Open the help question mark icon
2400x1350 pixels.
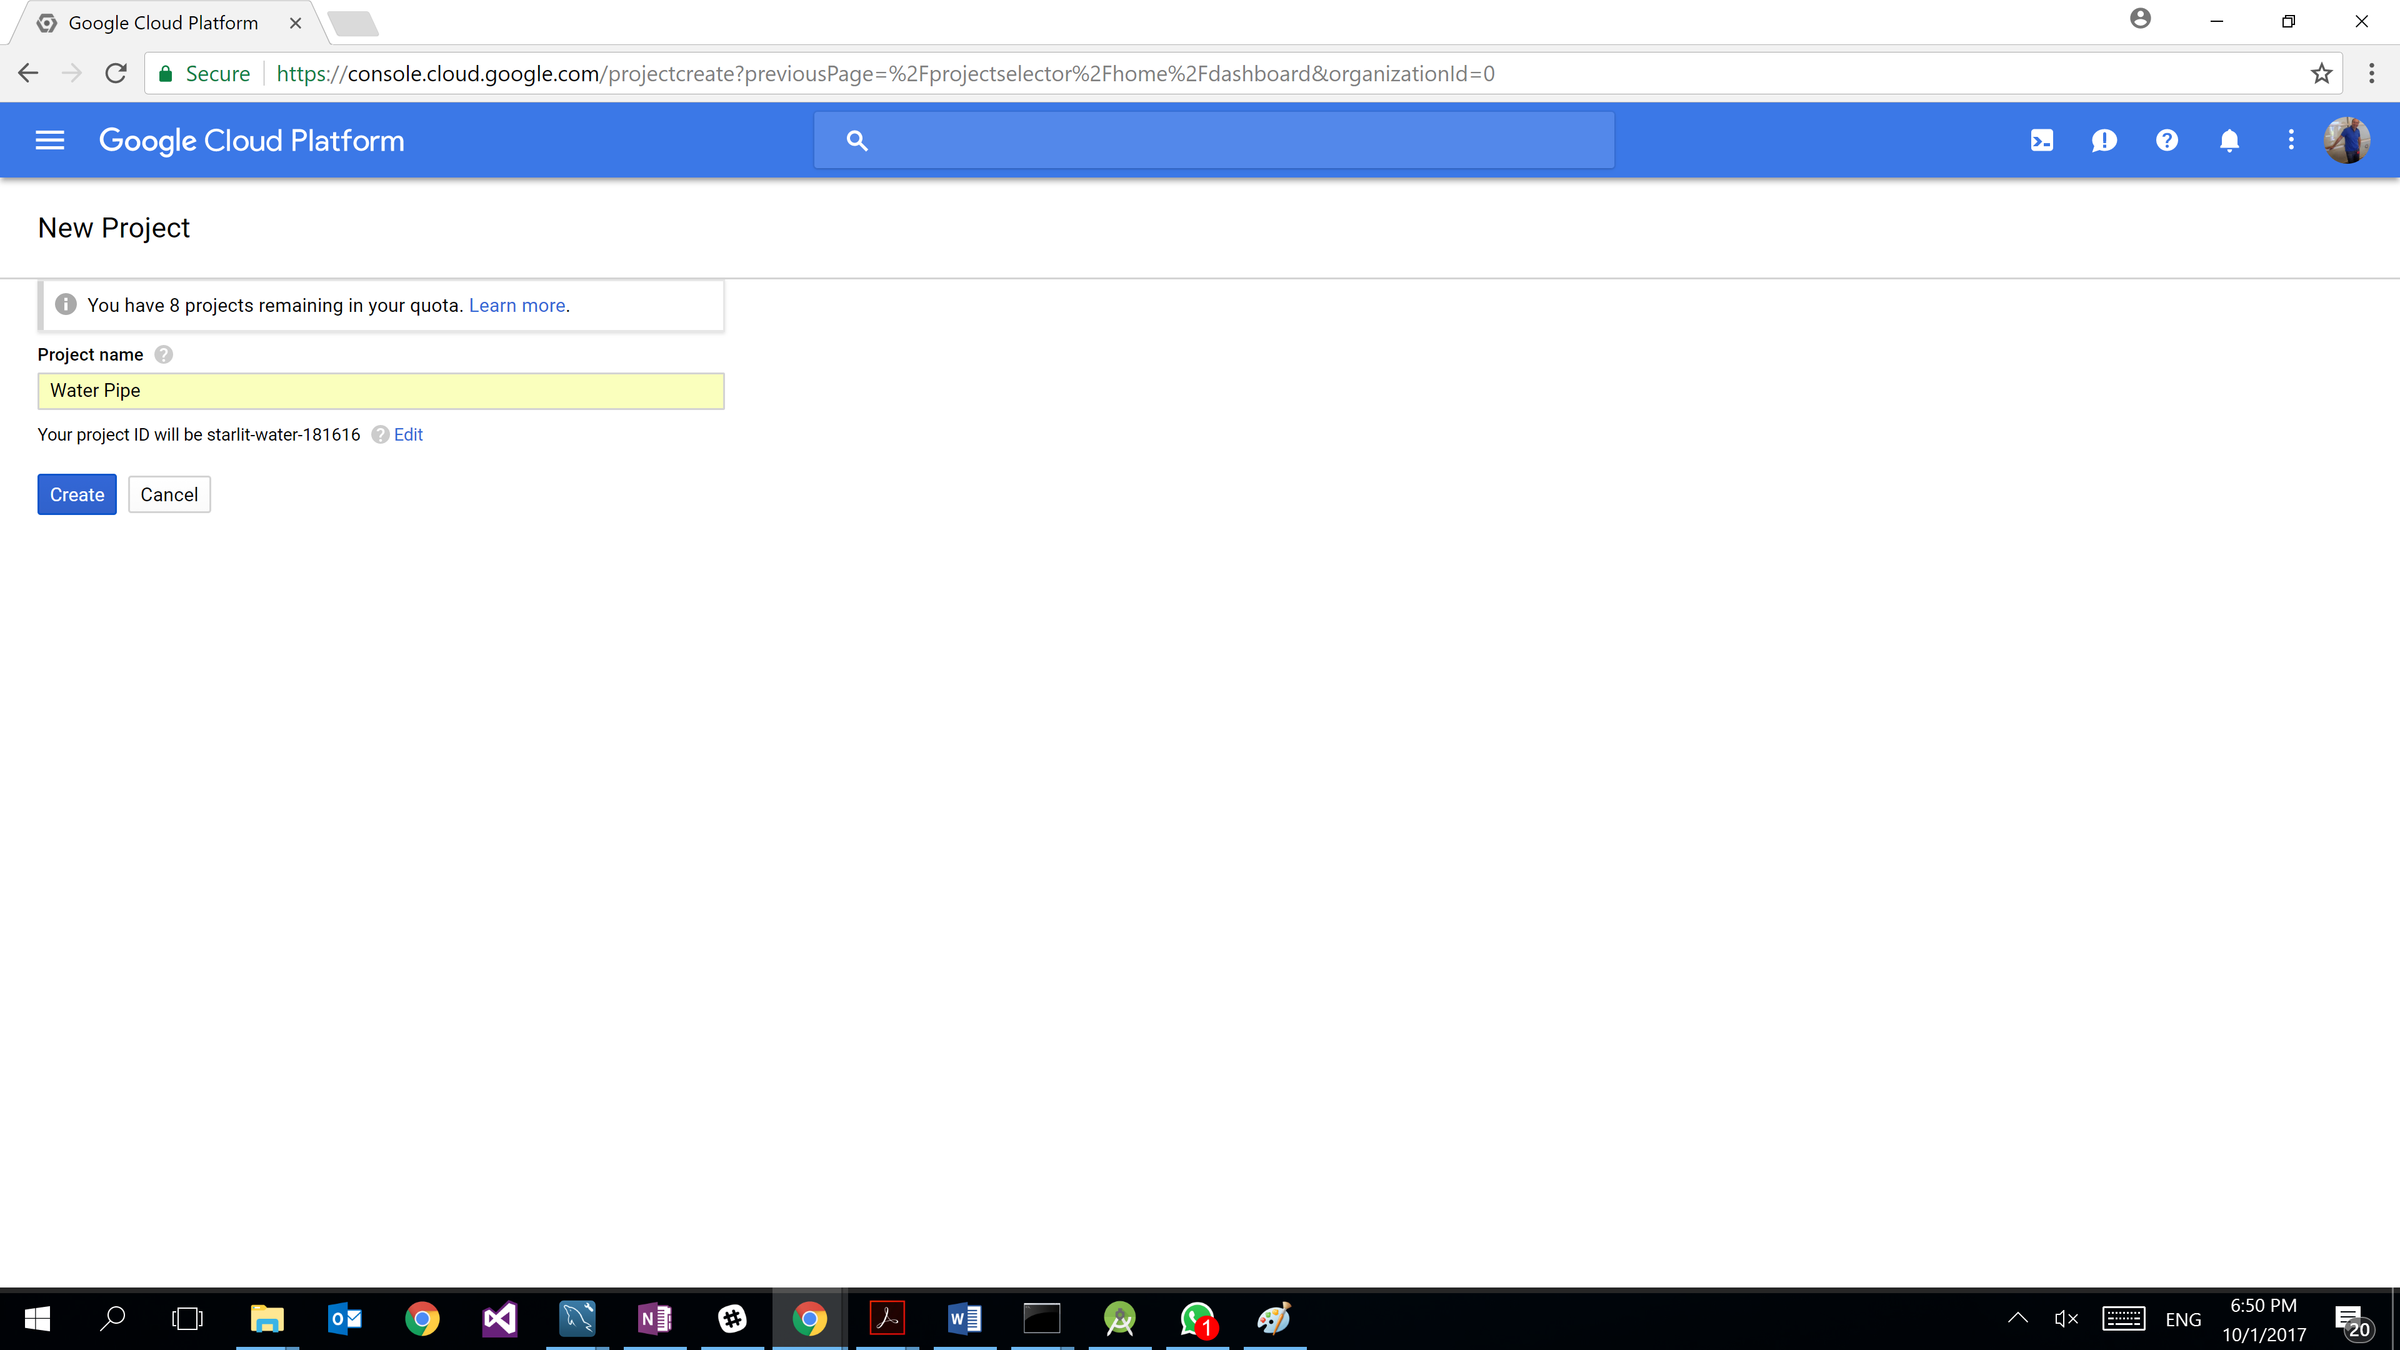tap(2166, 140)
